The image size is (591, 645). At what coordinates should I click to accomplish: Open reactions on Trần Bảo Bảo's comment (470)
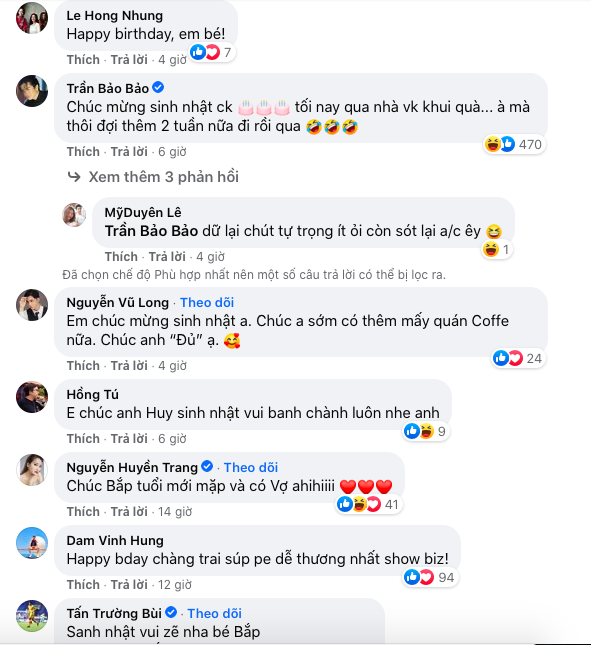515,144
